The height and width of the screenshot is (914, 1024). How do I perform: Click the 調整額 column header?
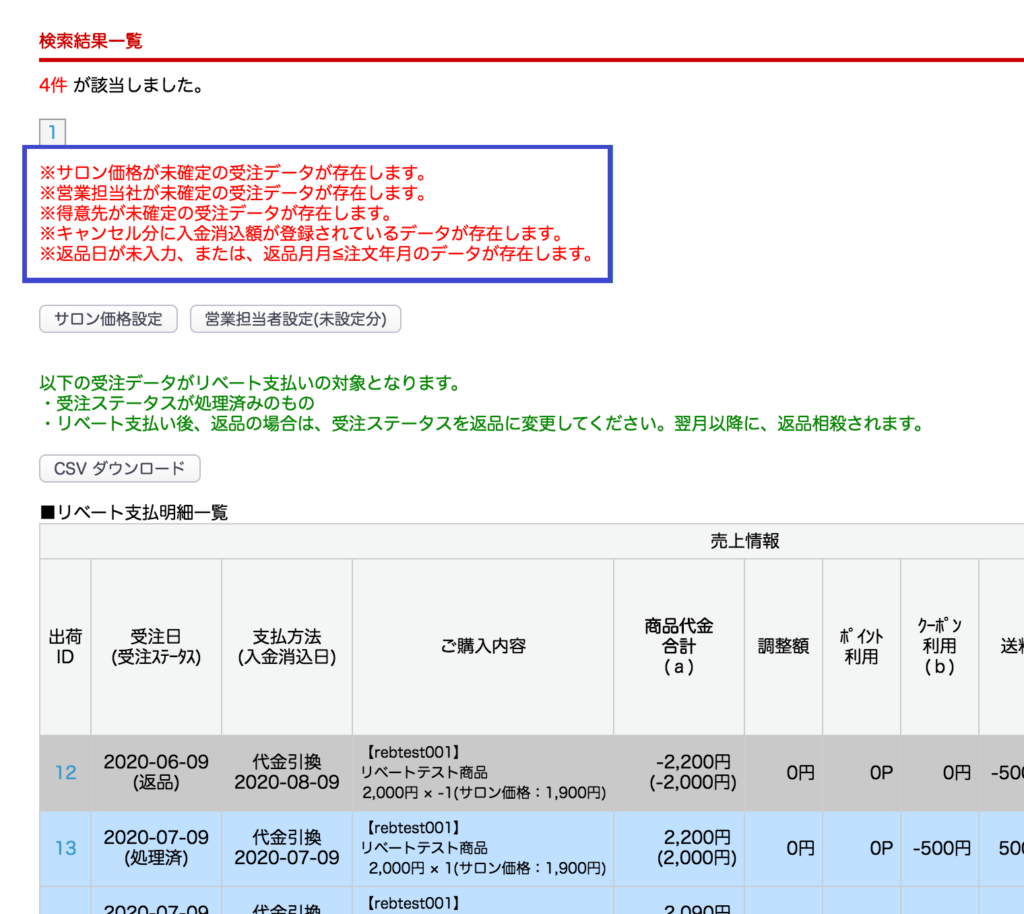pyautogui.click(x=783, y=646)
